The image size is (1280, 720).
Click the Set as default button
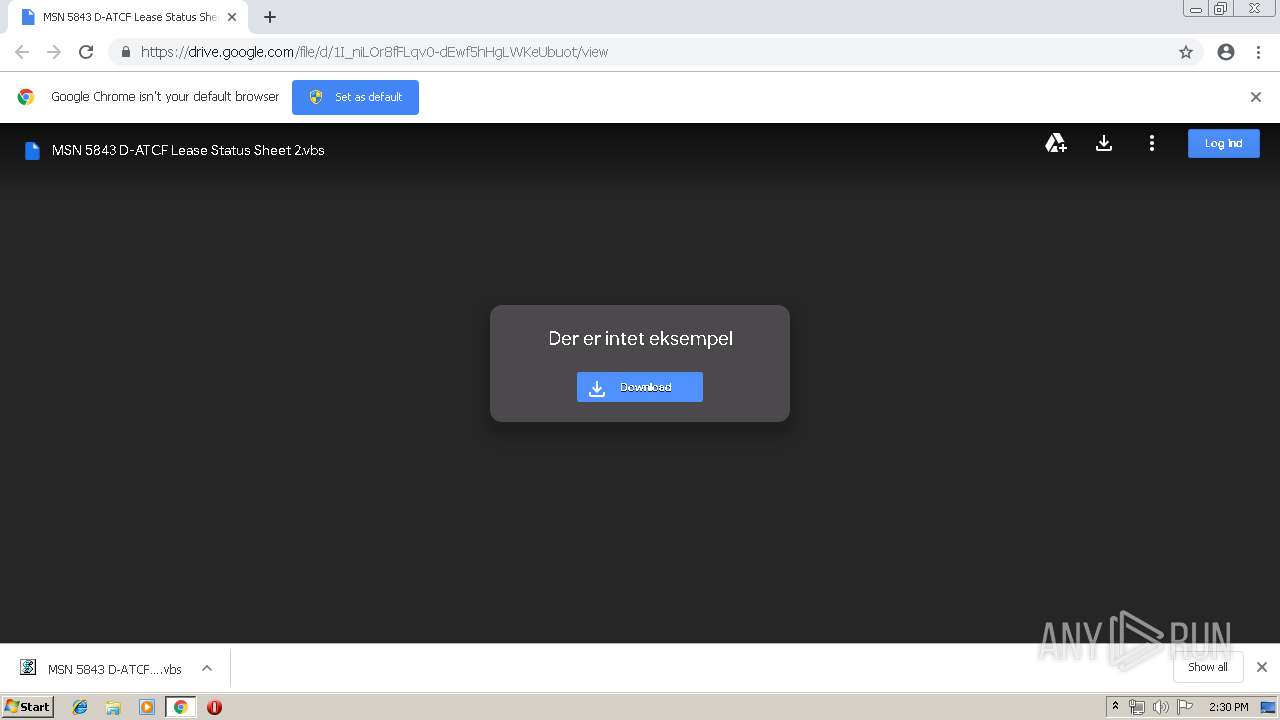(355, 97)
